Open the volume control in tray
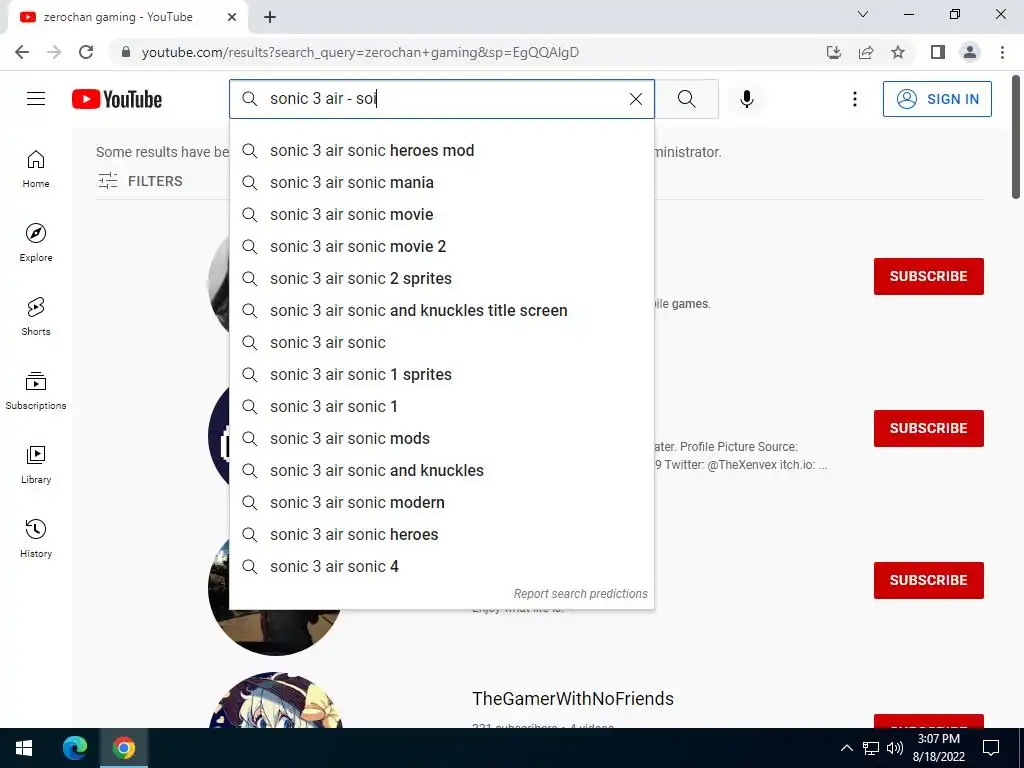 tap(895, 748)
